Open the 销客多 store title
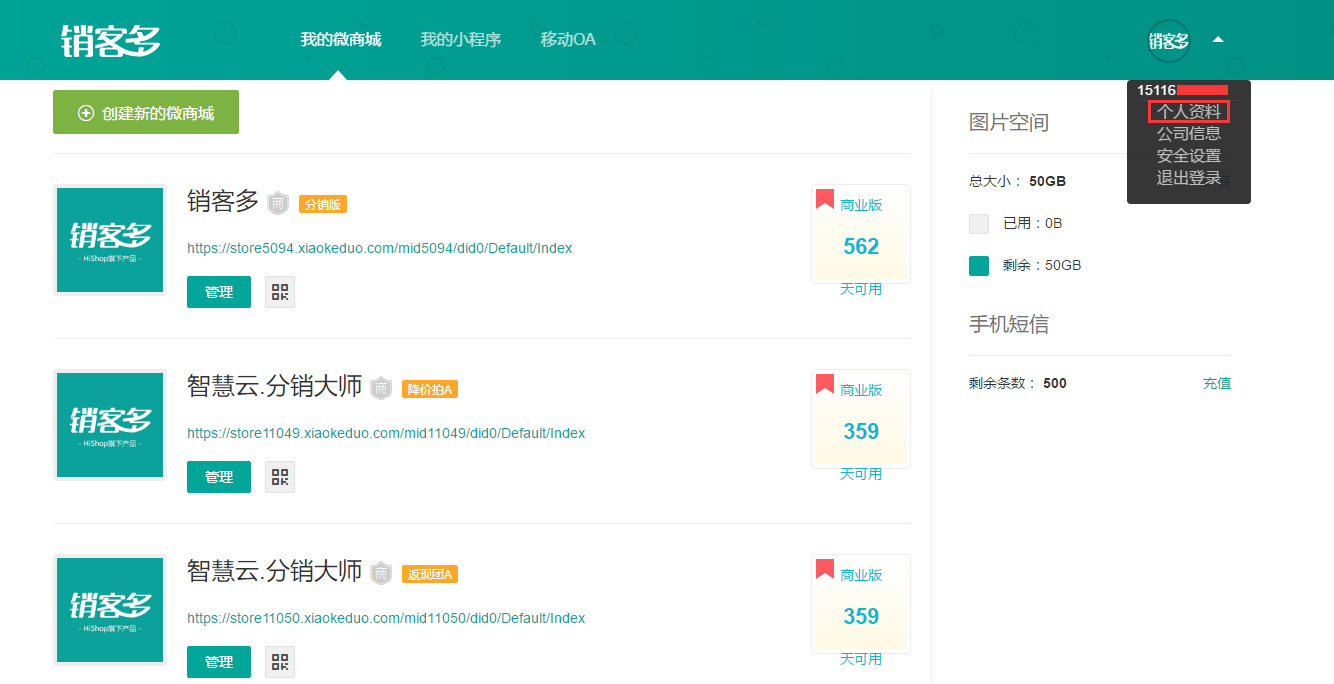Image resolution: width=1334 pixels, height=684 pixels. click(223, 202)
